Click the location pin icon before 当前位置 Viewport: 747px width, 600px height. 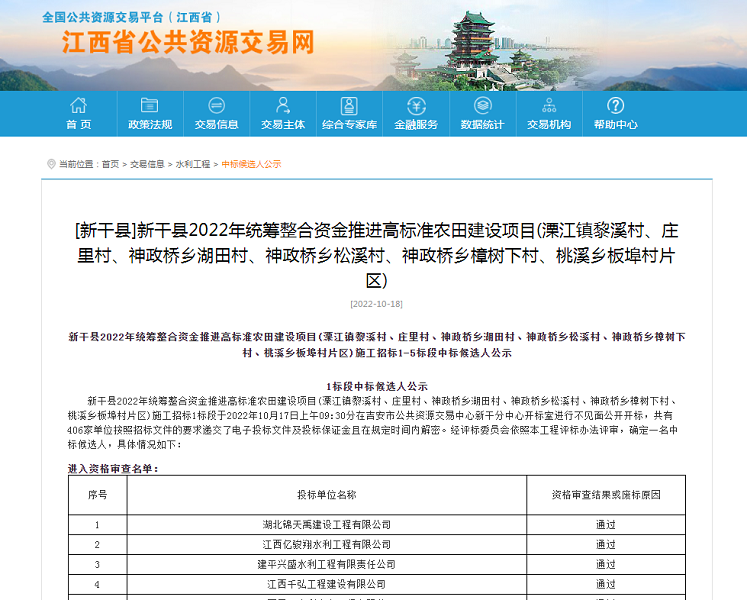pyautogui.click(x=51, y=164)
